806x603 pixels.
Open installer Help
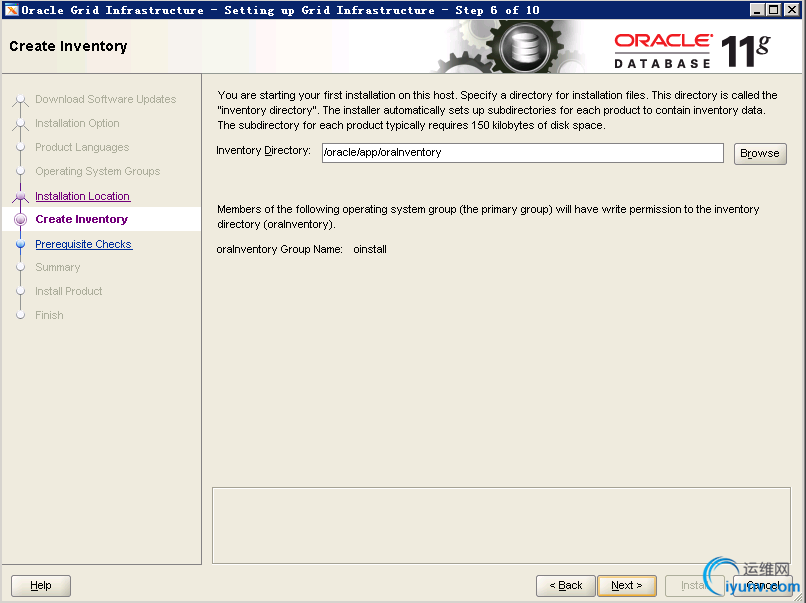point(41,585)
